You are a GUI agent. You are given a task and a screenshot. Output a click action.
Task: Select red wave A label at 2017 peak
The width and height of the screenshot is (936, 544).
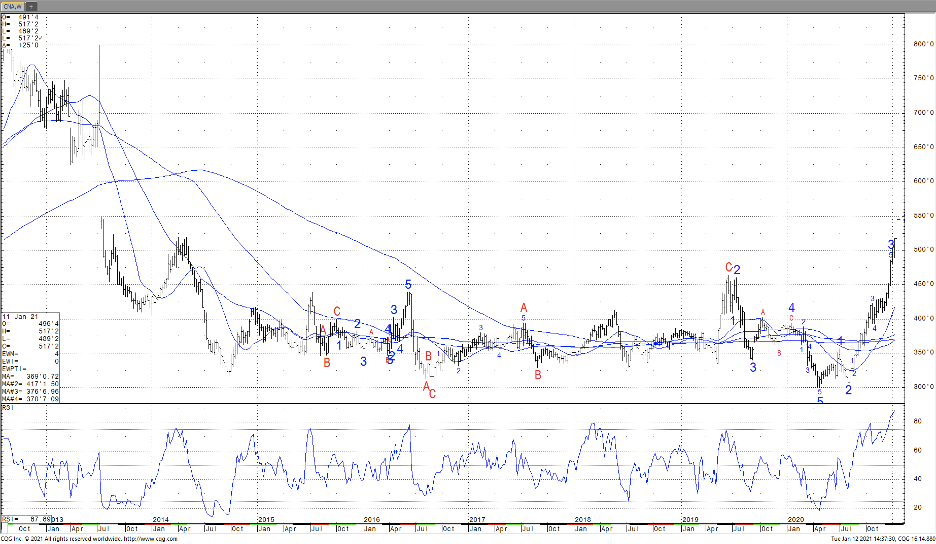point(523,308)
